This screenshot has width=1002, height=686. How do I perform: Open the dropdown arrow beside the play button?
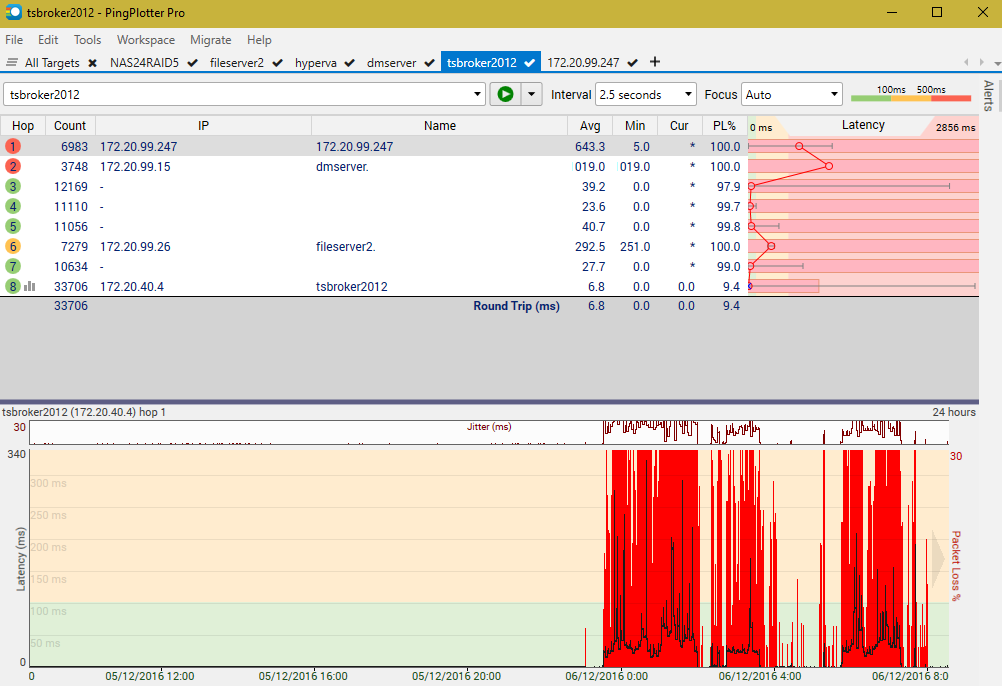531,94
